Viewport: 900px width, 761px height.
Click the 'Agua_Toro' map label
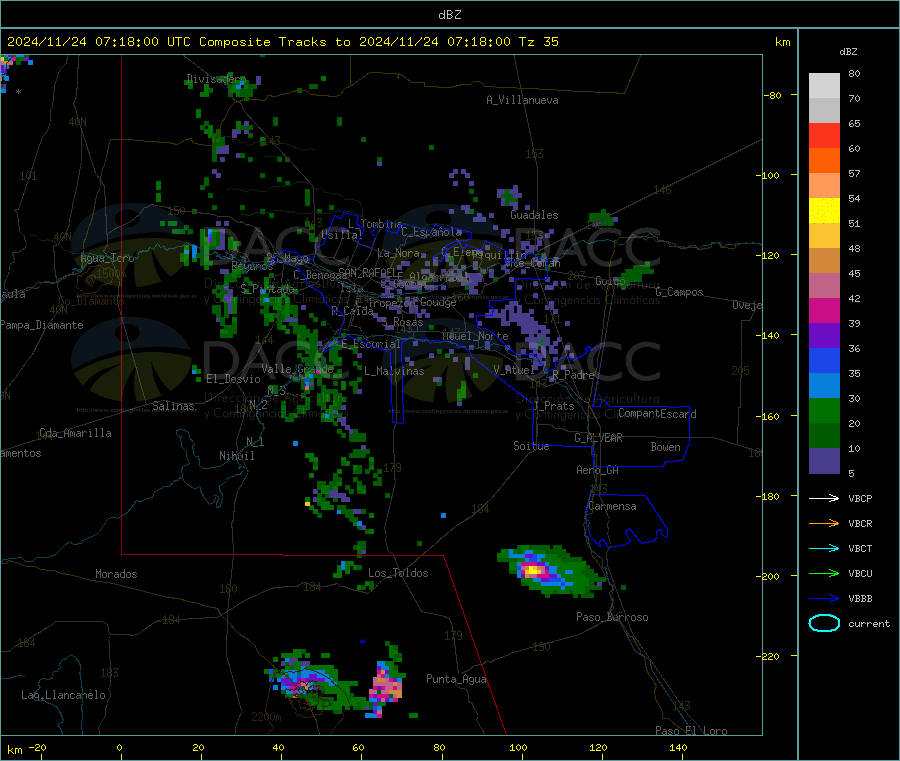[107, 258]
